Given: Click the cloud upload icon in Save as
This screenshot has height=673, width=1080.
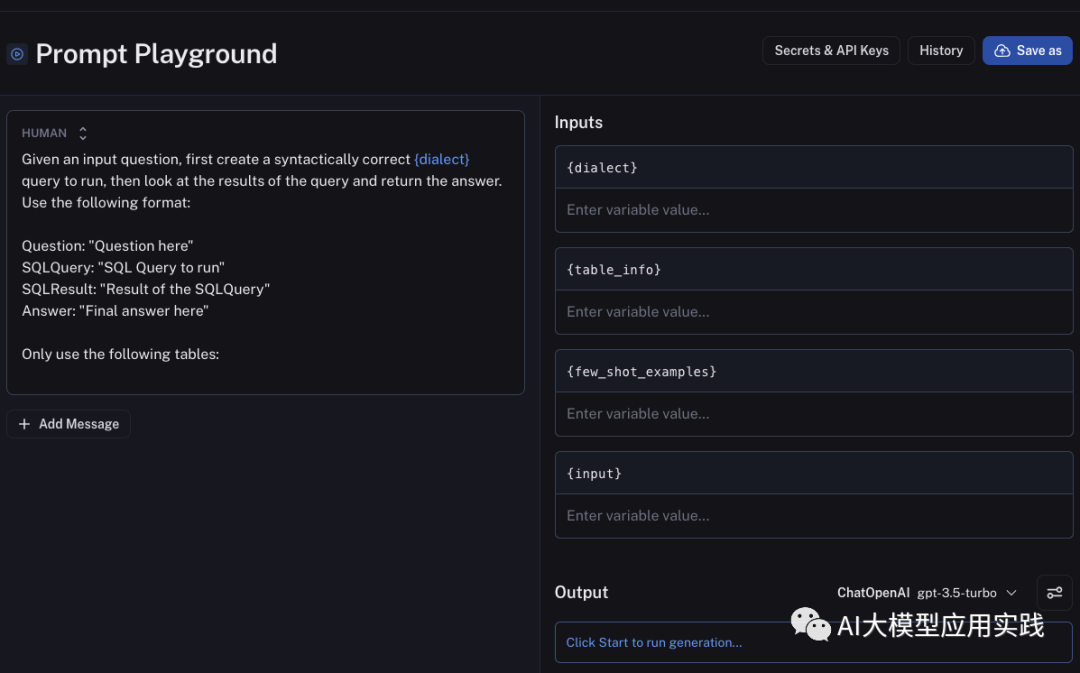Looking at the screenshot, I should coord(1002,51).
